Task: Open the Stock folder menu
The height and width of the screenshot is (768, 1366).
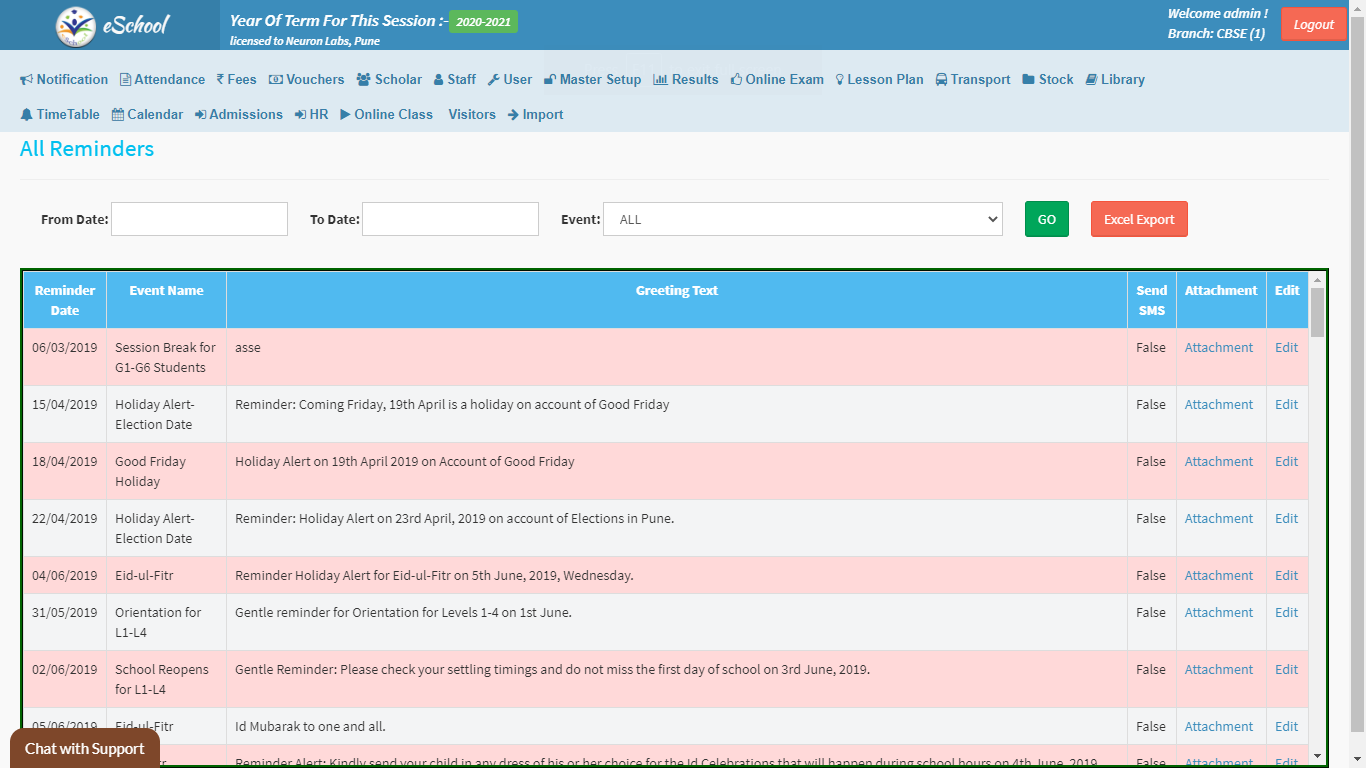Action: coord(1047,80)
